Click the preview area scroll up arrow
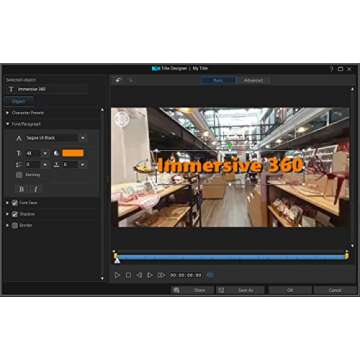Screen dimensions: 360x360 coord(352,89)
